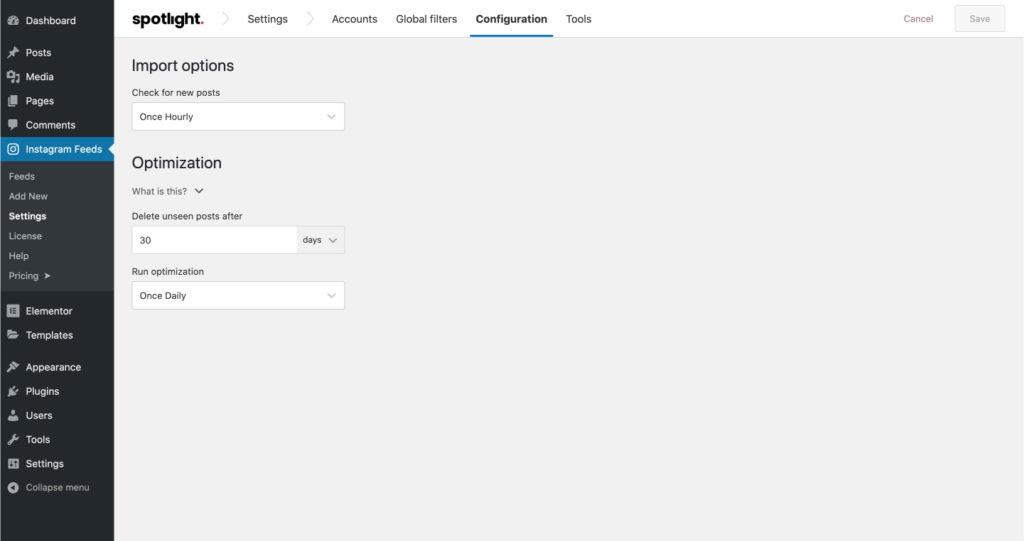
Task: Open the Posts menu item
Action: pos(57,52)
